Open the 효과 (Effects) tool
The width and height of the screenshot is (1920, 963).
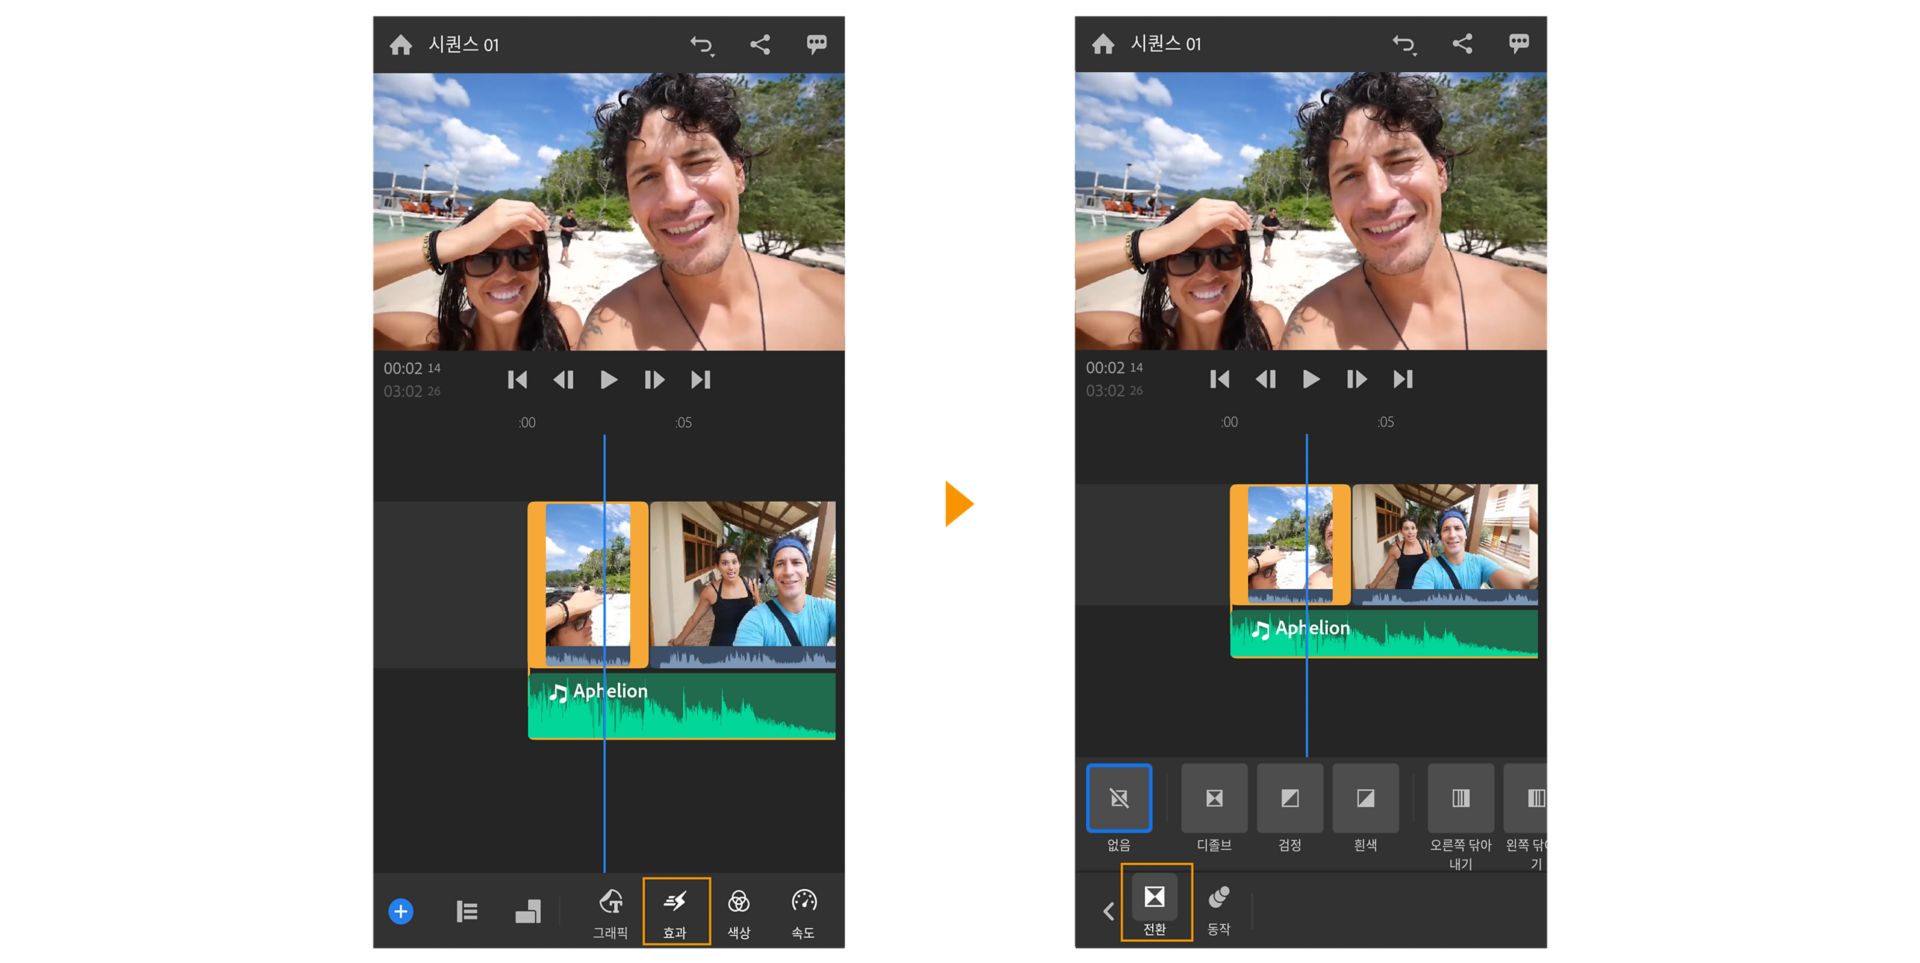676,912
